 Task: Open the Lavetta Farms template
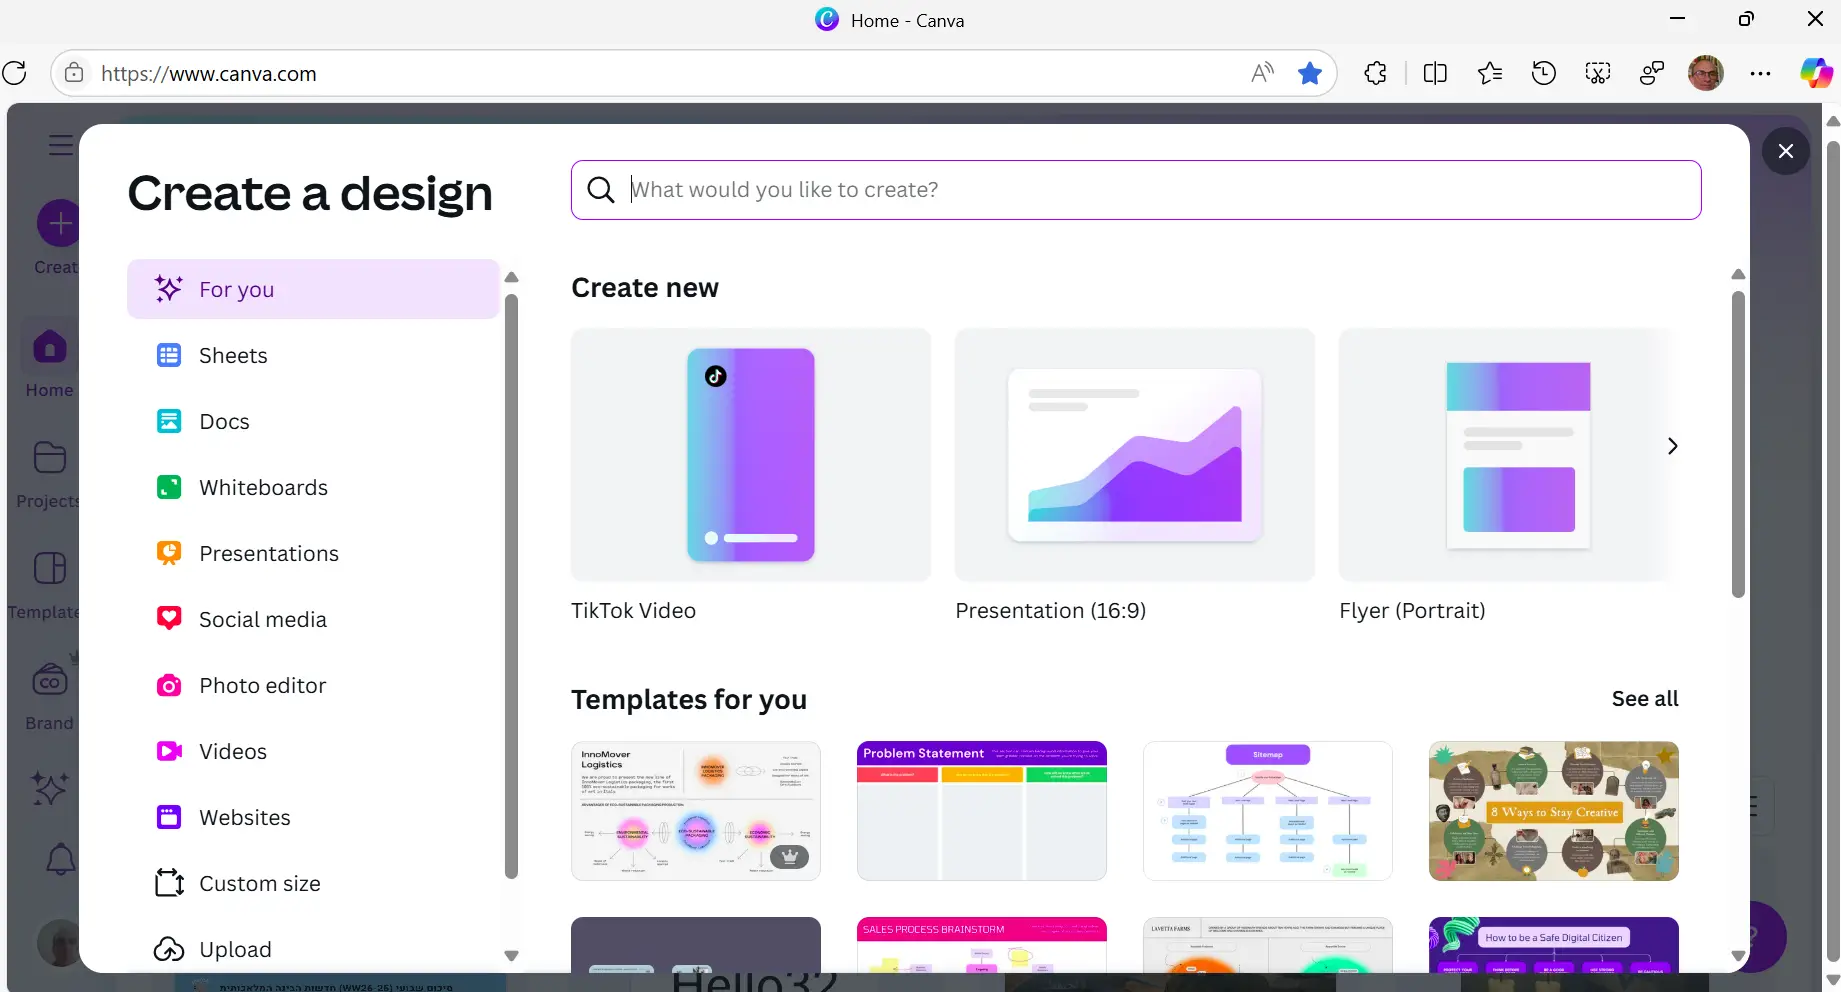1268,945
